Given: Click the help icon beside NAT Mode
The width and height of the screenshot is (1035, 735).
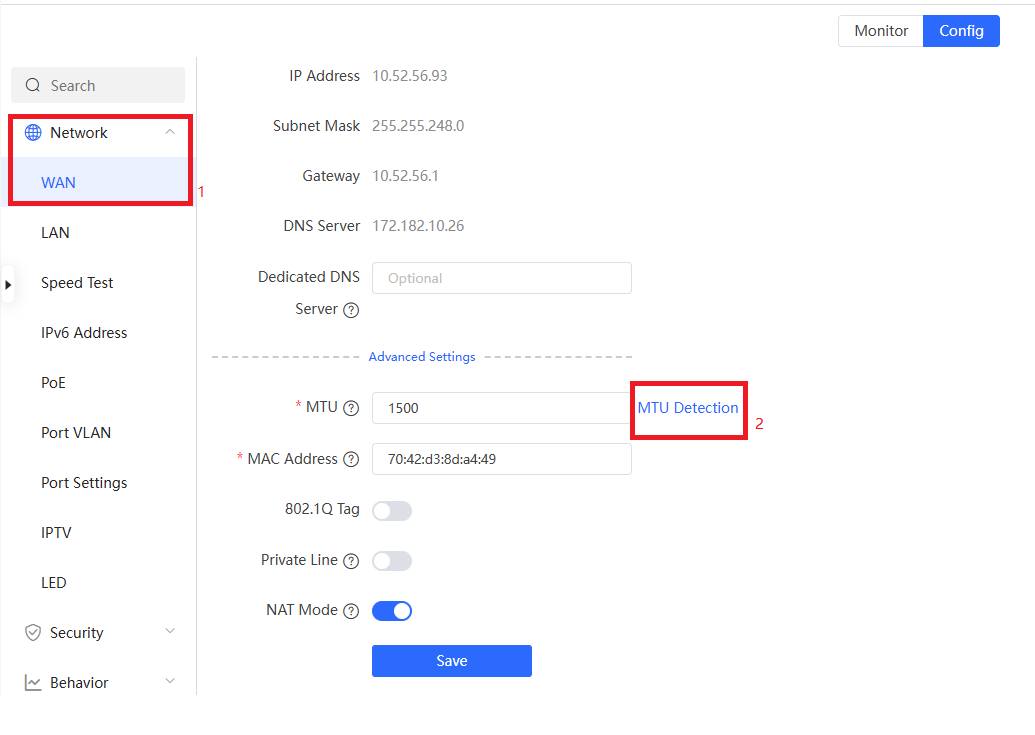Looking at the screenshot, I should 351,611.
